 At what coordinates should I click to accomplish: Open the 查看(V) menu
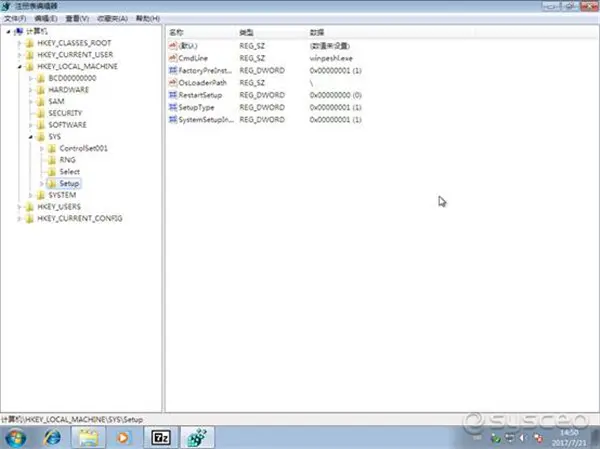77,18
